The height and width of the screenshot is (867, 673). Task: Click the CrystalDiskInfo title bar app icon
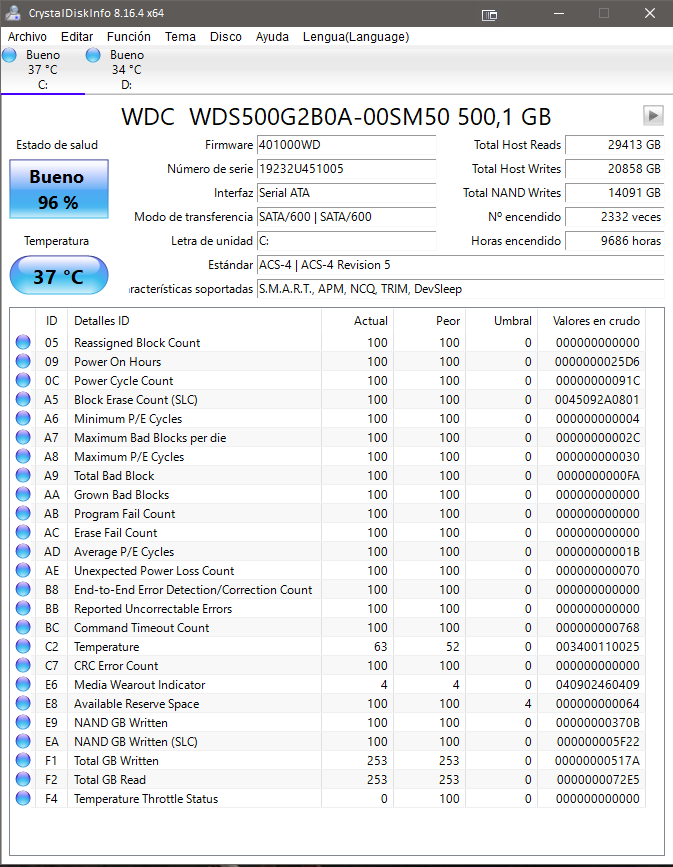pyautogui.click(x=13, y=13)
